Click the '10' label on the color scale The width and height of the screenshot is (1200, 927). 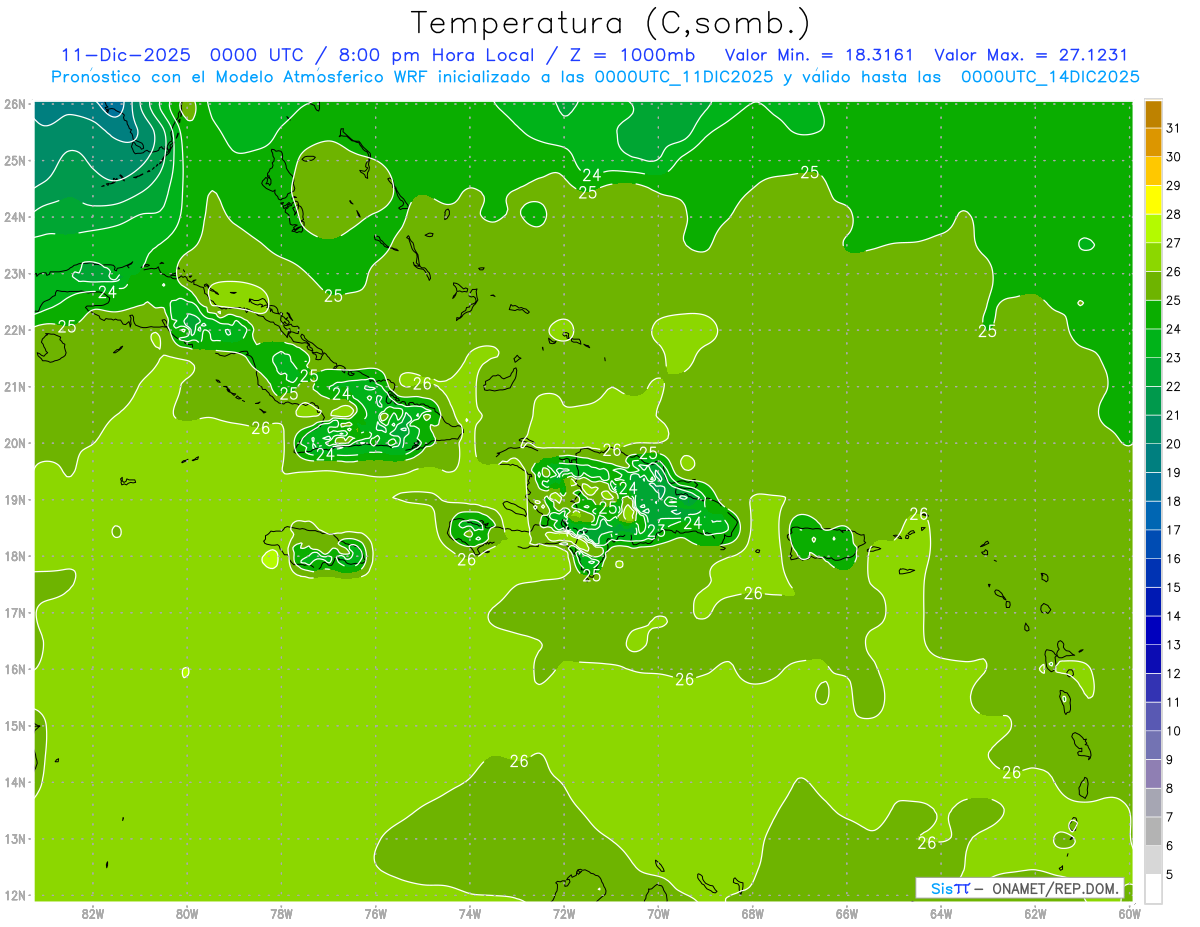coord(1173,730)
